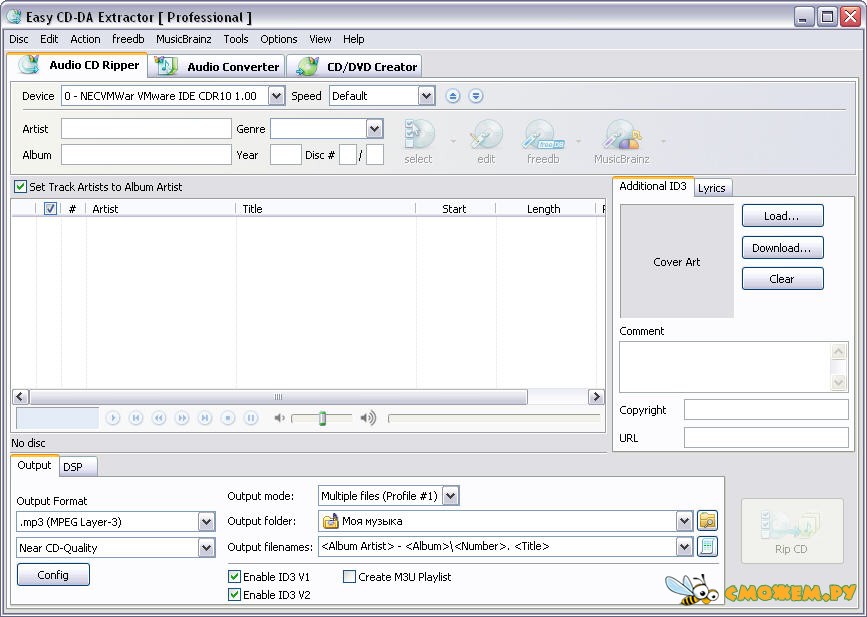Click the Album text field

(146, 155)
